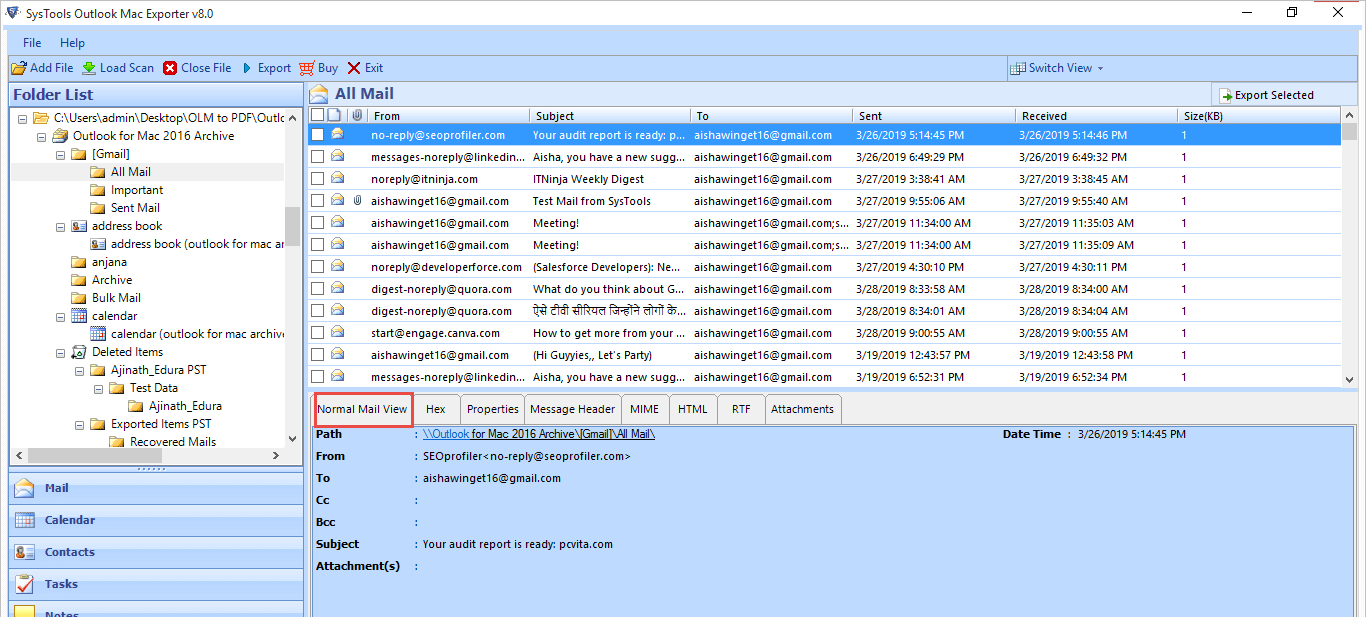
Task: Click the folder list vertical scrollbar
Action: 292,226
